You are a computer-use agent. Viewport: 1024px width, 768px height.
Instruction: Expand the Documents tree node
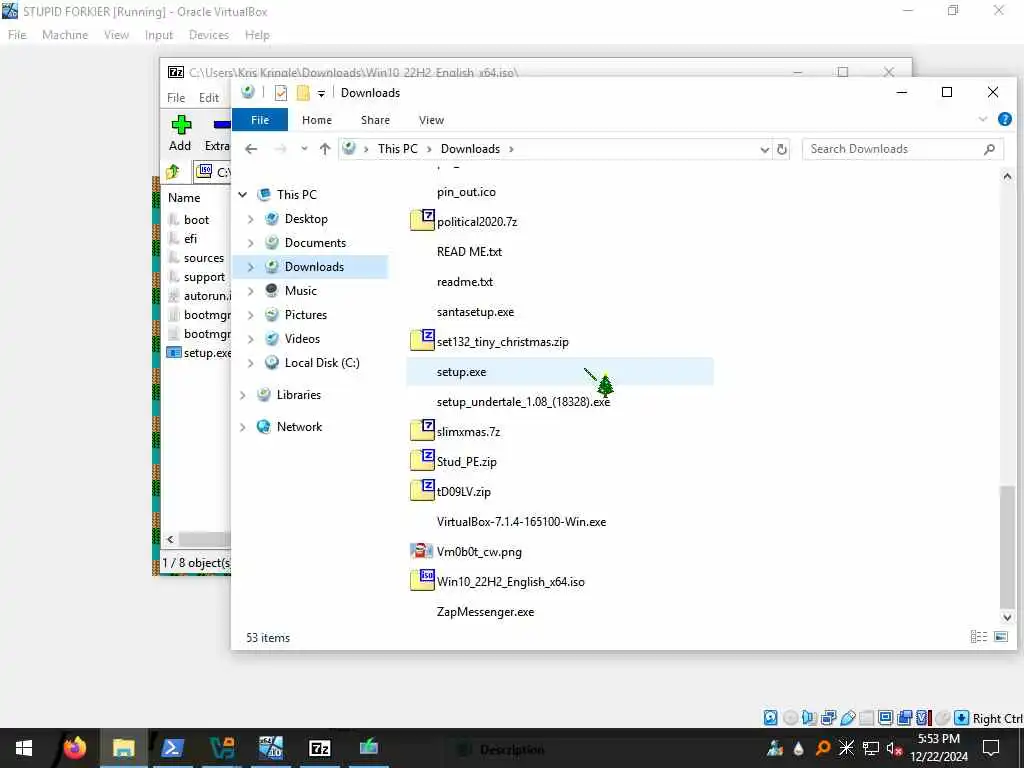point(250,243)
